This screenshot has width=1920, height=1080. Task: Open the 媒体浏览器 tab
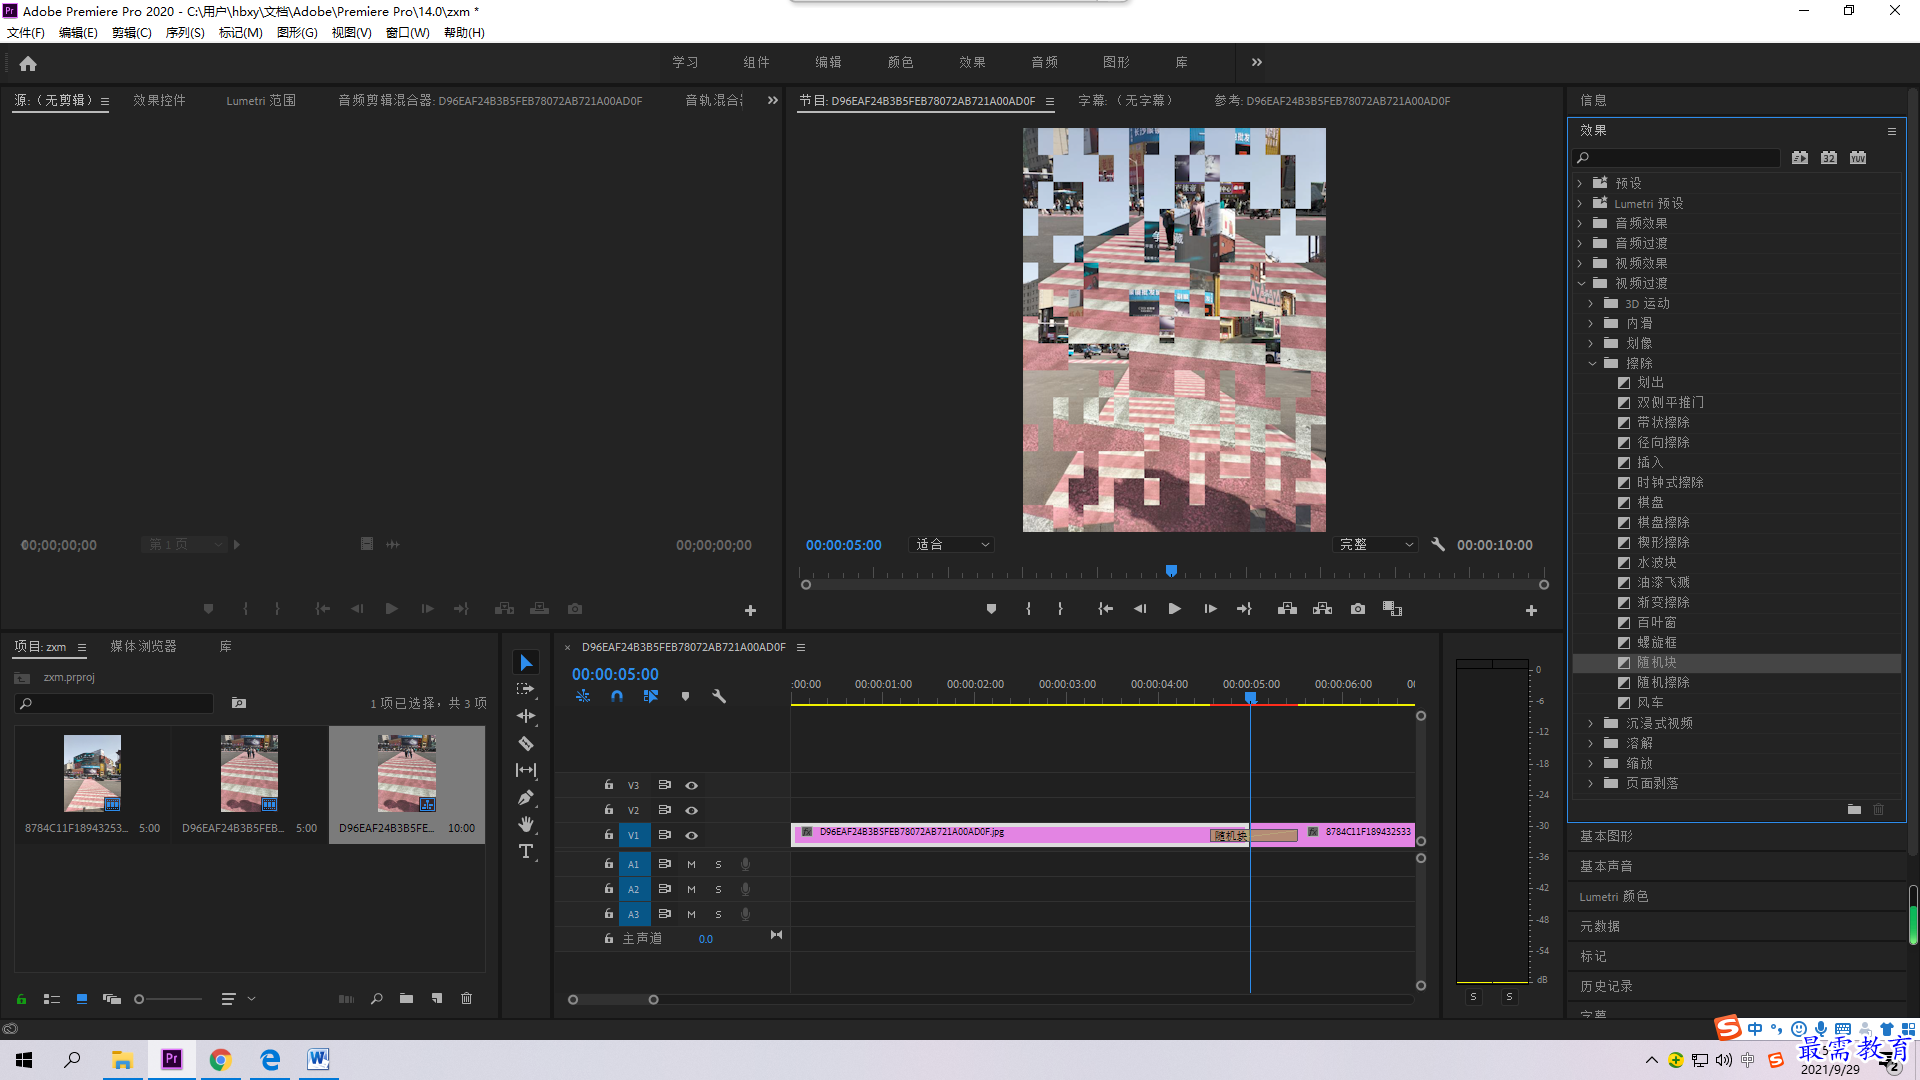[x=143, y=646]
